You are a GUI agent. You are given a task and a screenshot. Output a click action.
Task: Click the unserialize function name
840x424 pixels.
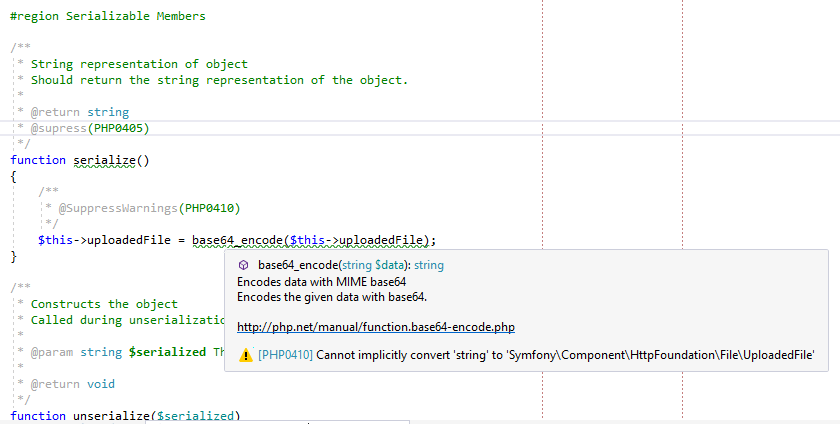[111, 416]
